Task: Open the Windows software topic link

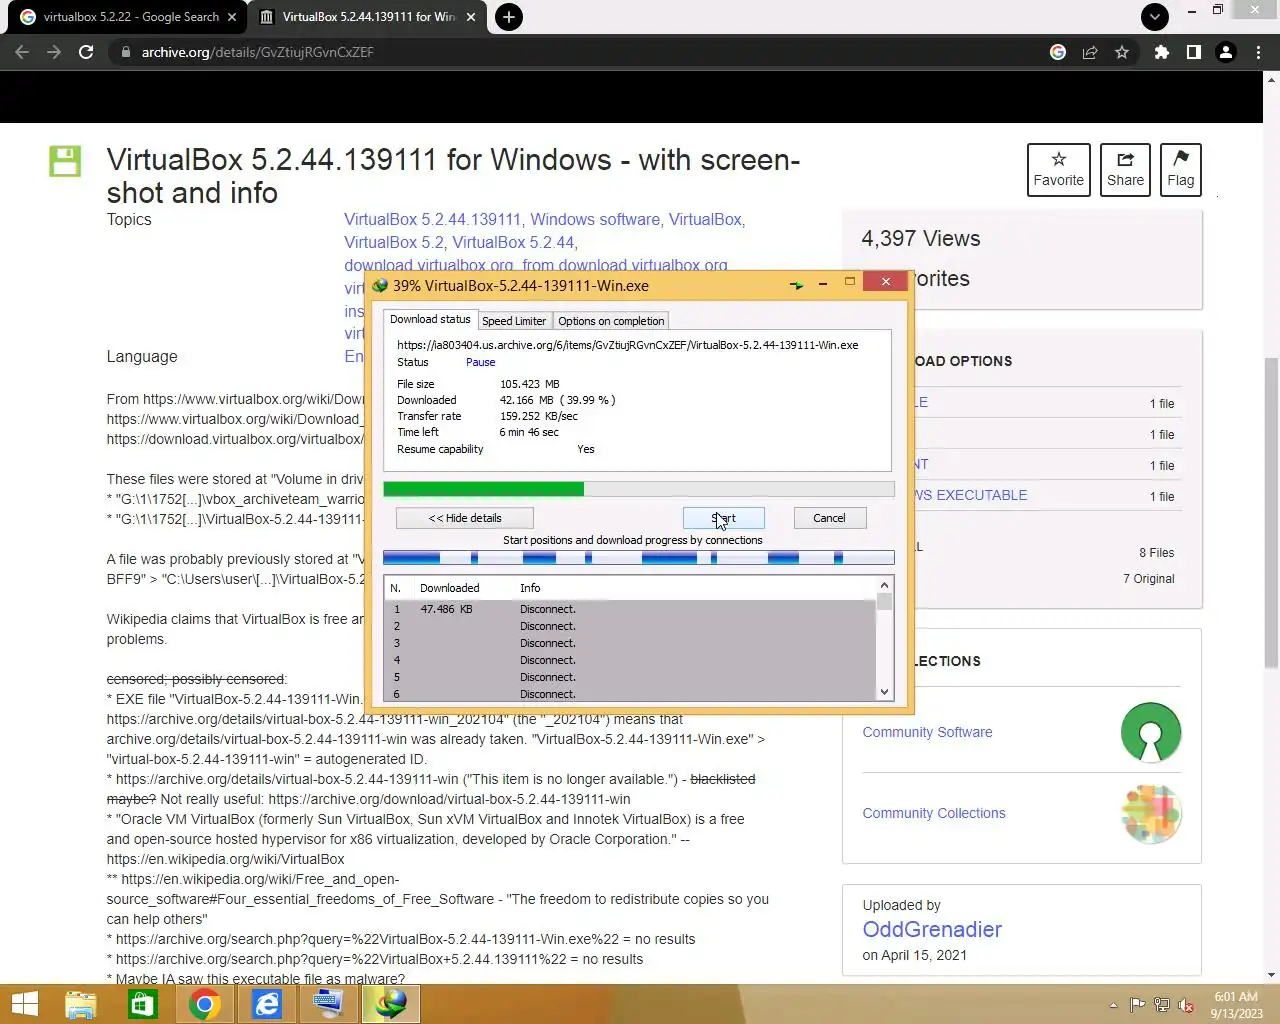Action: pyautogui.click(x=595, y=219)
